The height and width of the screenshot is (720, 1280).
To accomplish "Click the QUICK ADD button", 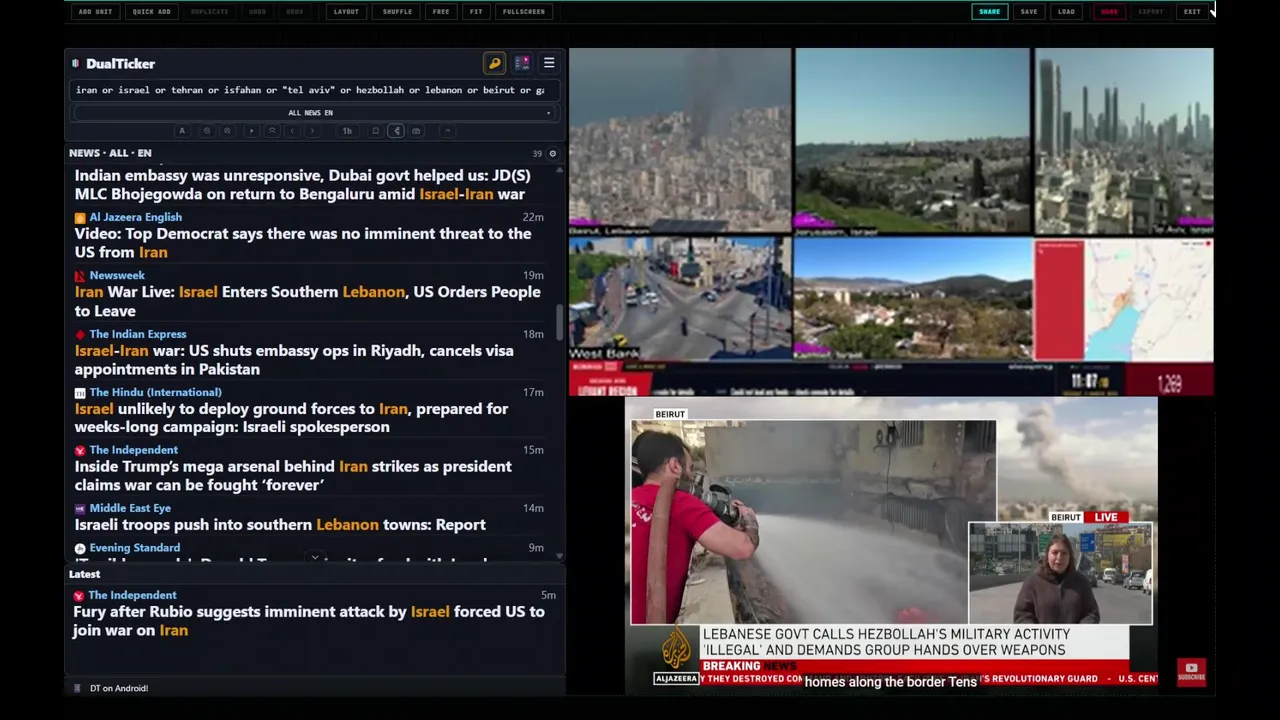I will [151, 11].
